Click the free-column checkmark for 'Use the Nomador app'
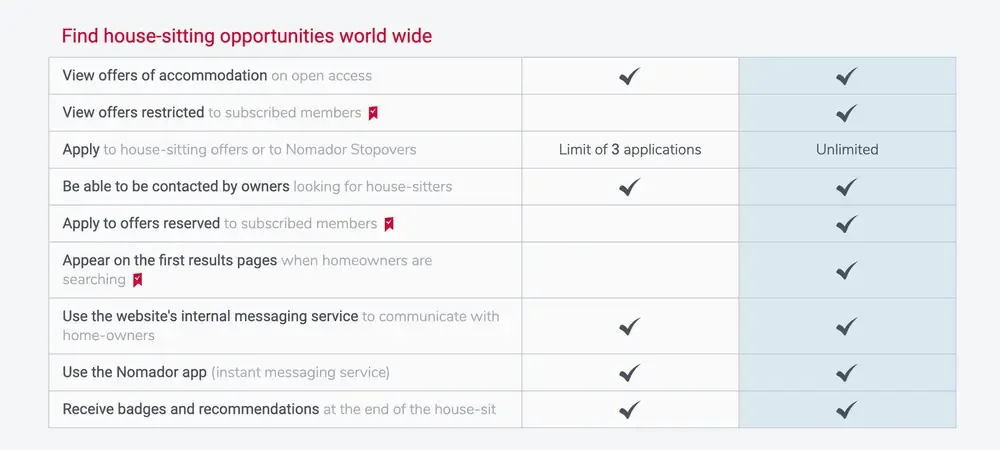Viewport: 1000px width, 450px height. pyautogui.click(x=629, y=373)
